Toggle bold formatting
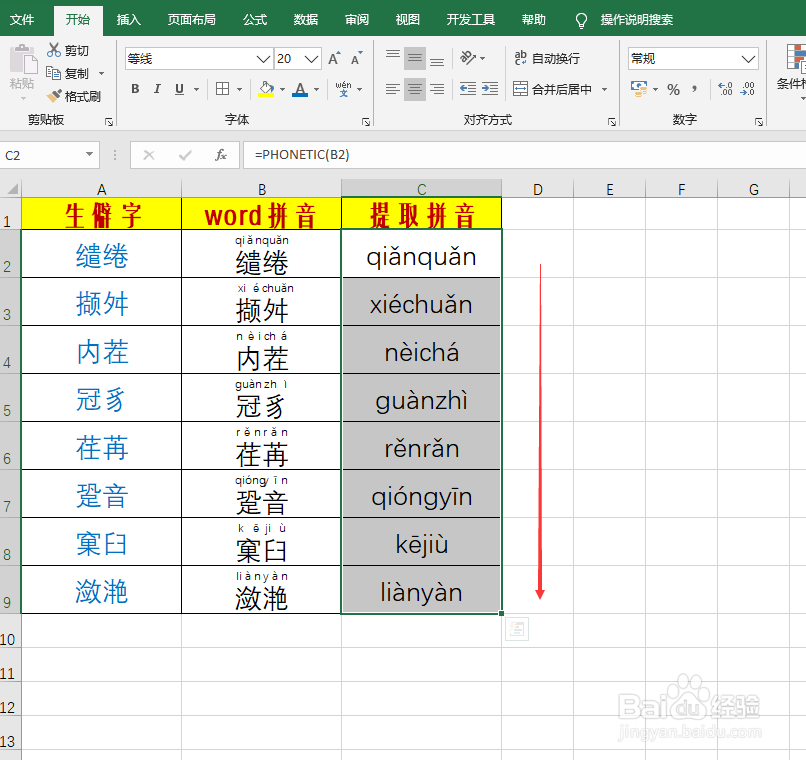 click(x=135, y=89)
